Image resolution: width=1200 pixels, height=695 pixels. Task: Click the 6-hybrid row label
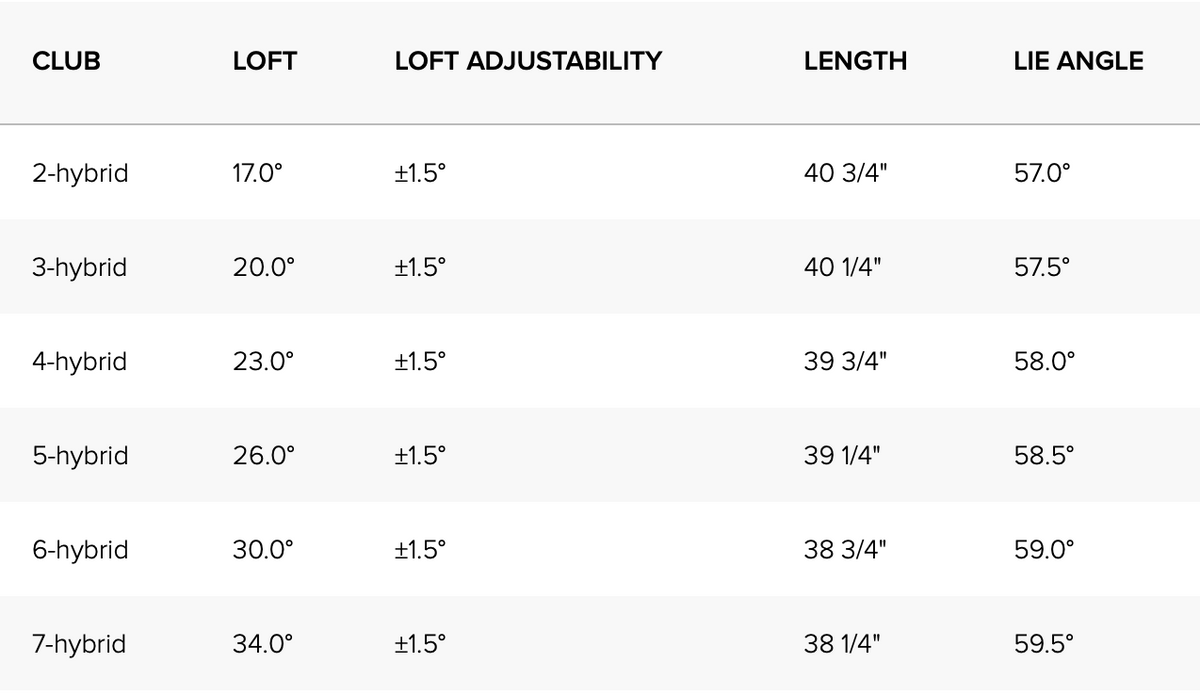[80, 550]
